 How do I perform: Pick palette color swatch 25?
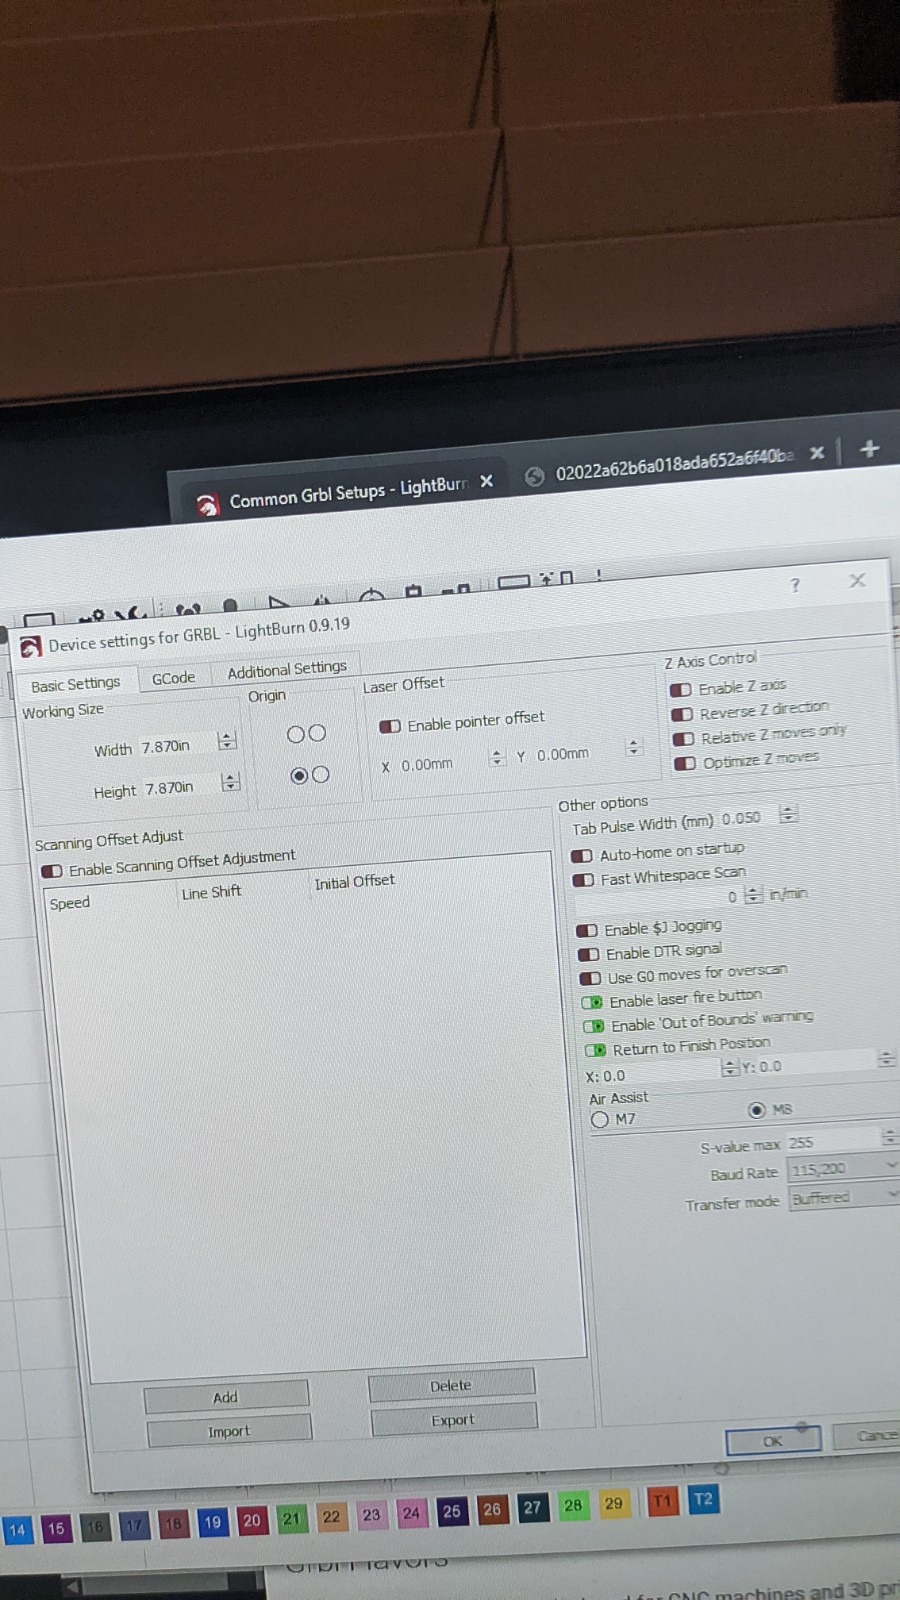point(452,1511)
